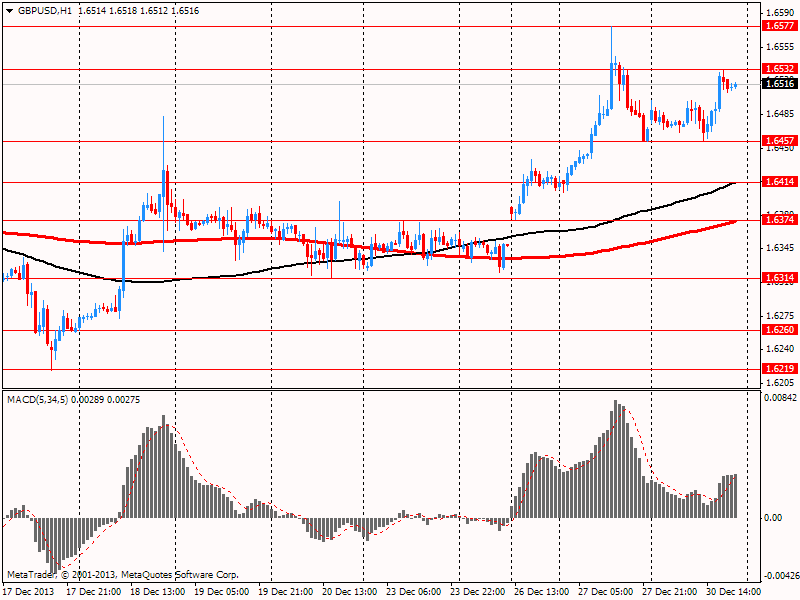Viewport: 800px width, 600px height.
Task: Click the 27 Dec 21:00 time axis label
Action: coord(670,592)
